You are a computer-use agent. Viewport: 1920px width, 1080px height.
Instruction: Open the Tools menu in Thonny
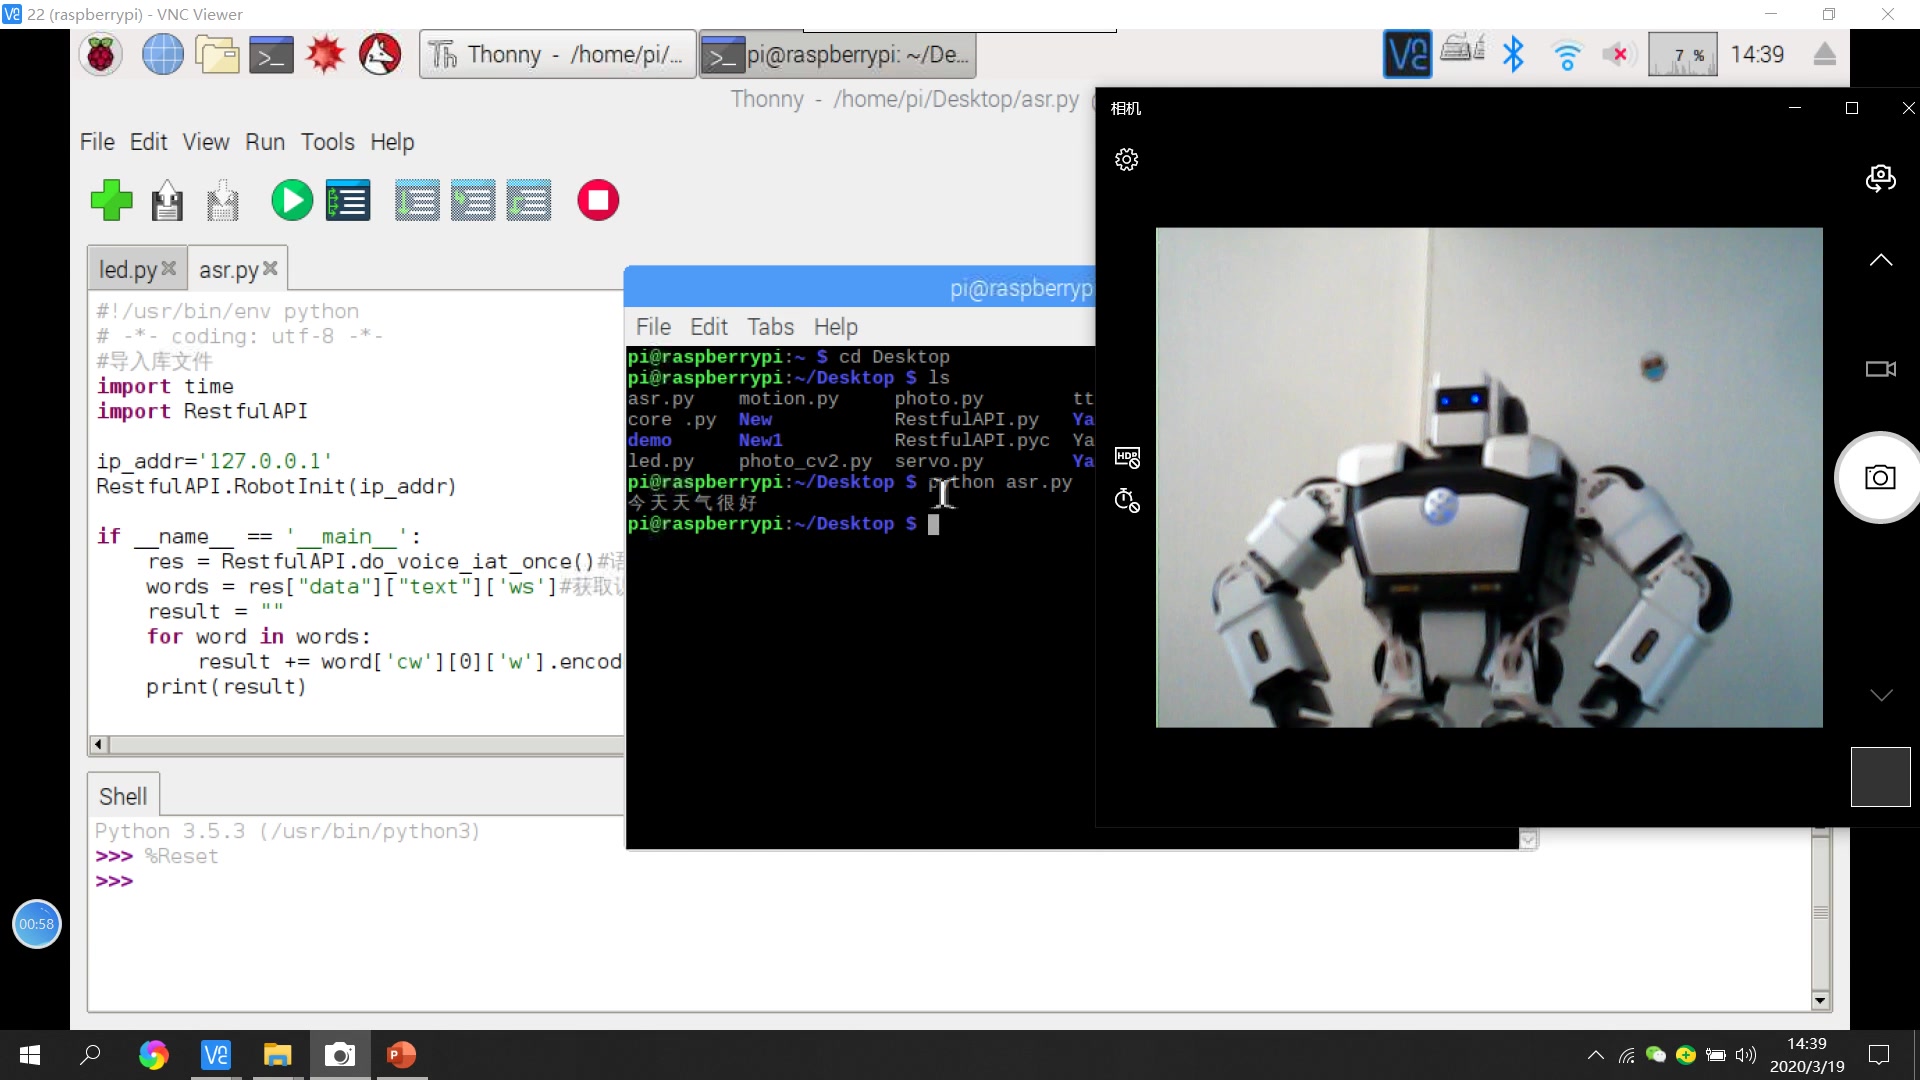pos(326,141)
